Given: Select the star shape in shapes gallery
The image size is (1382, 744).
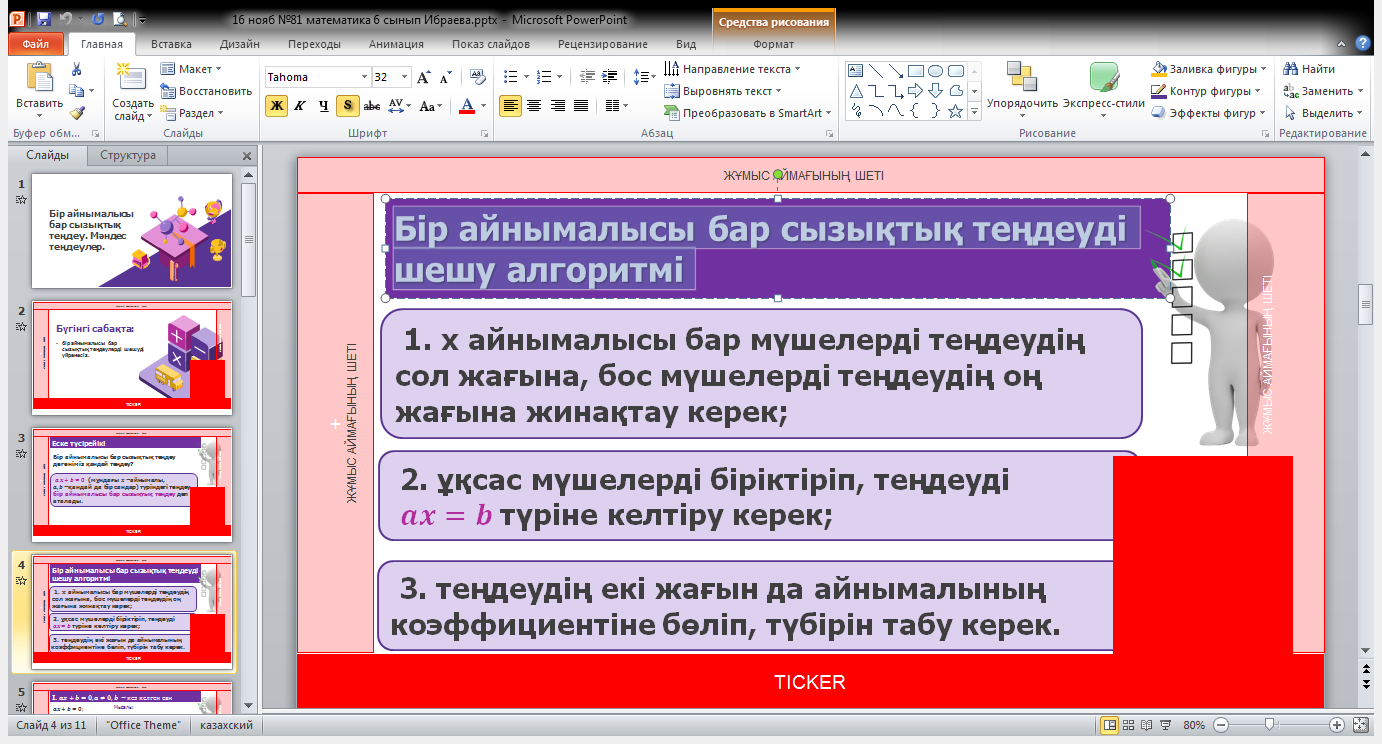Looking at the screenshot, I should pyautogui.click(x=955, y=111).
